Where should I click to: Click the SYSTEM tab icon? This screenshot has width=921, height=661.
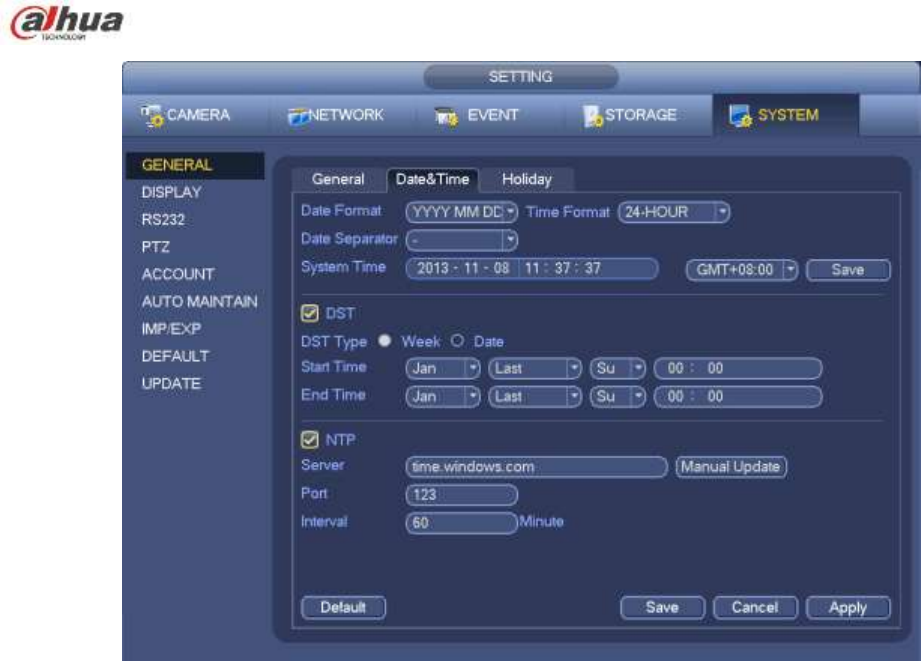(x=740, y=116)
